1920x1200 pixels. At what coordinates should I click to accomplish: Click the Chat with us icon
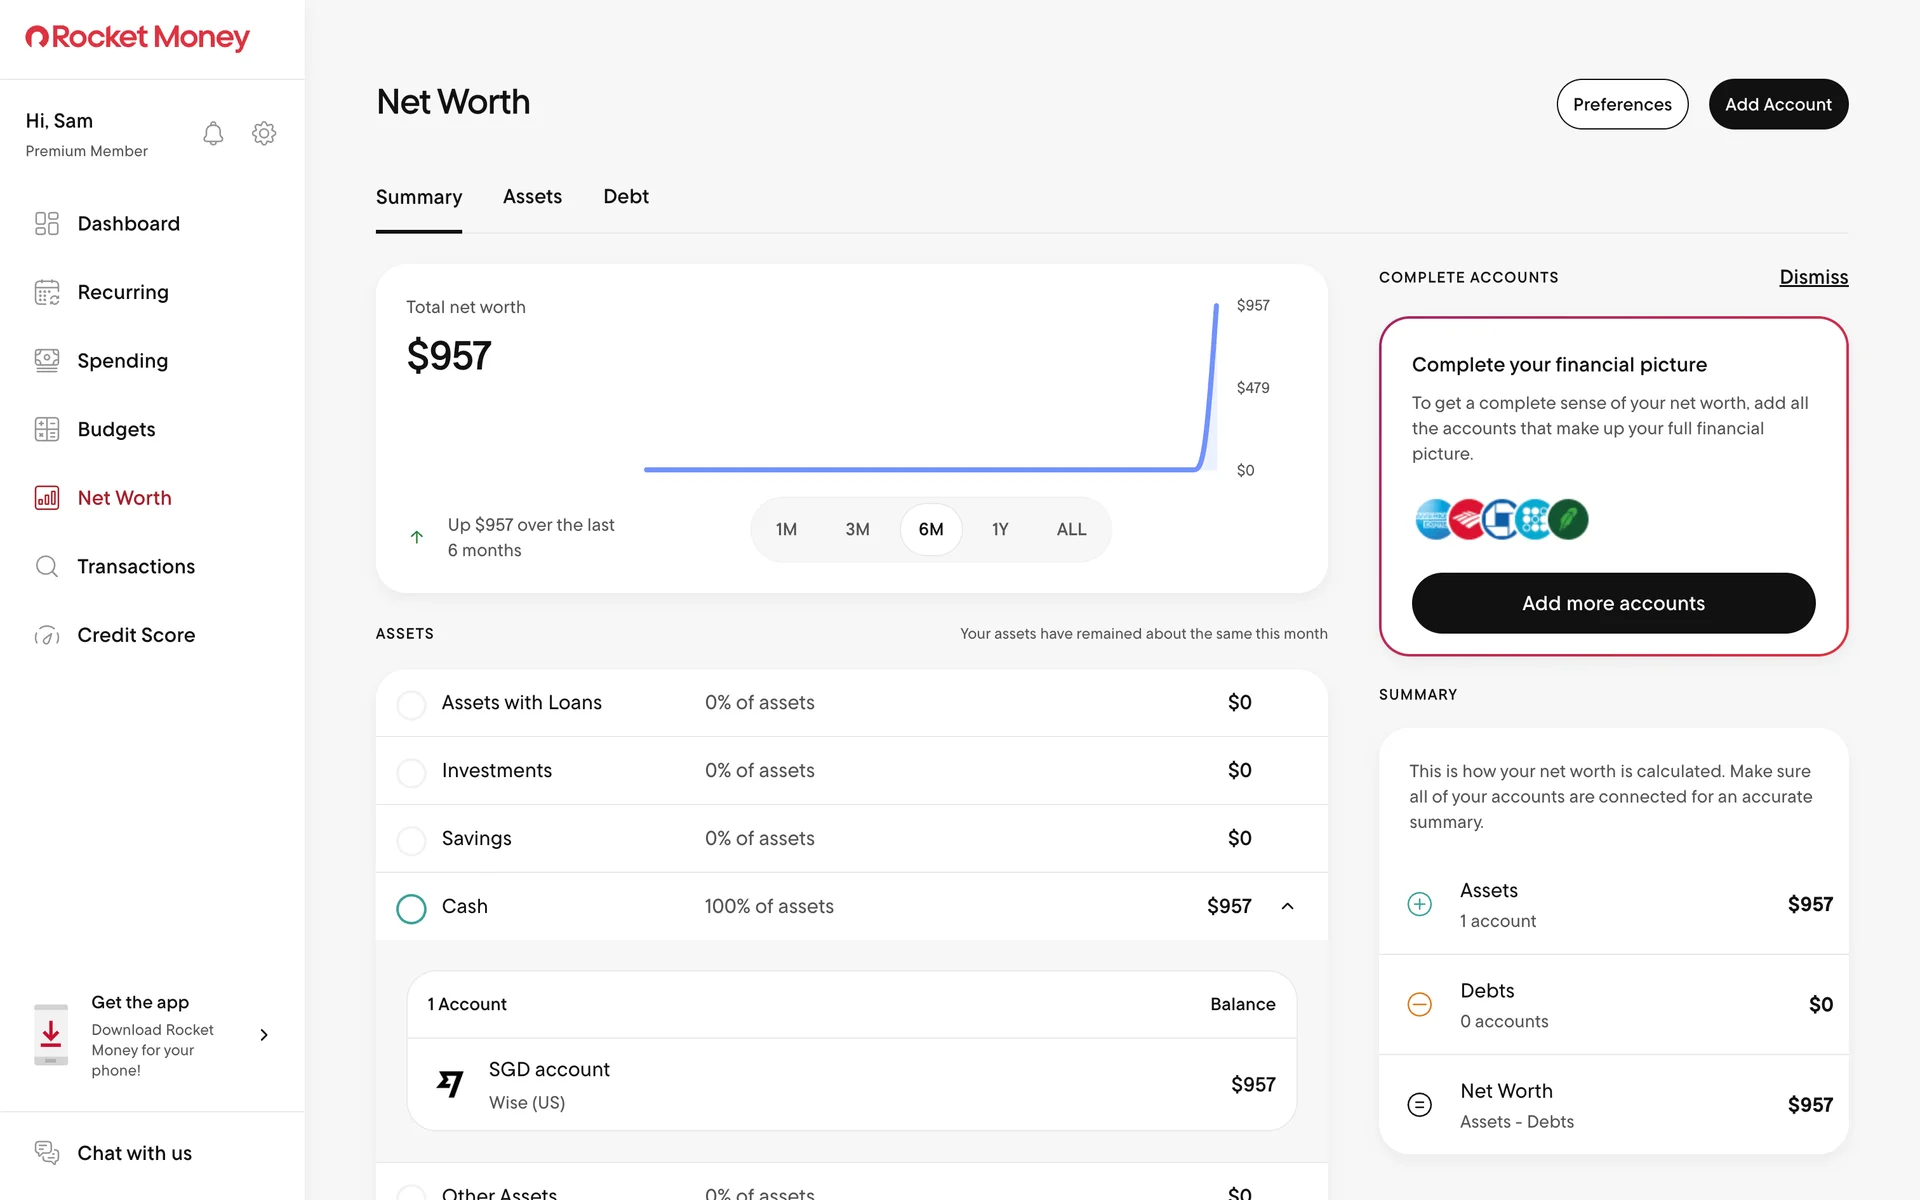pyautogui.click(x=47, y=1152)
